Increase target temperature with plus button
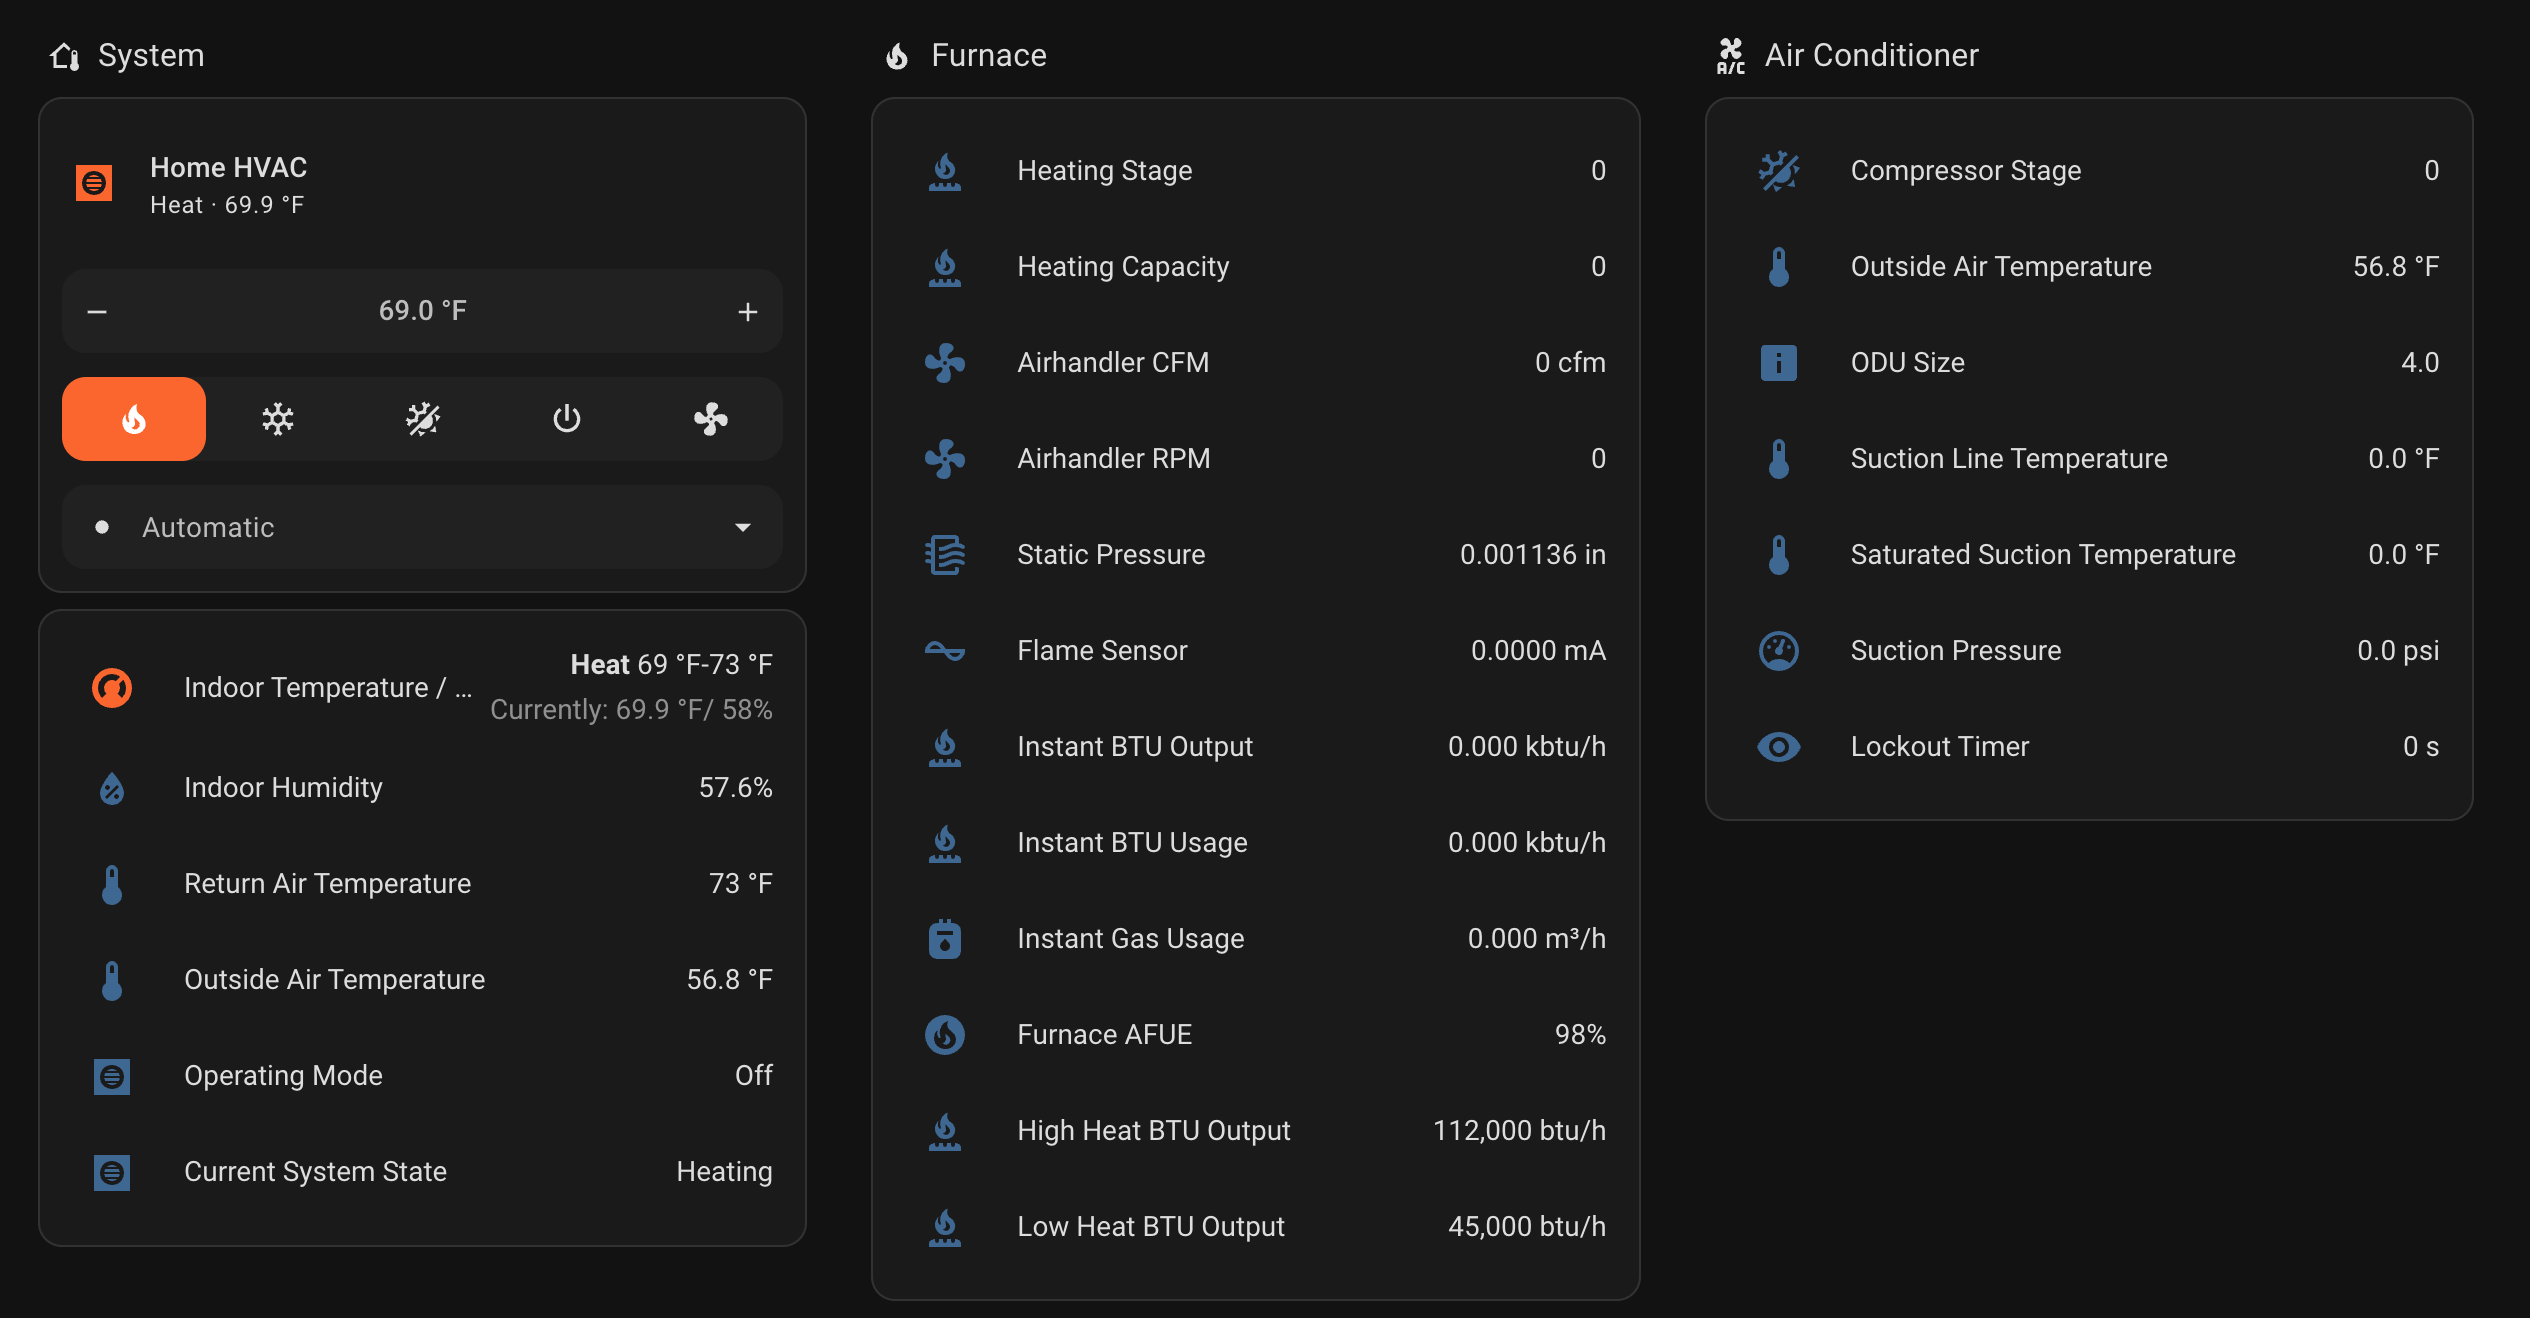2530x1318 pixels. (x=748, y=312)
